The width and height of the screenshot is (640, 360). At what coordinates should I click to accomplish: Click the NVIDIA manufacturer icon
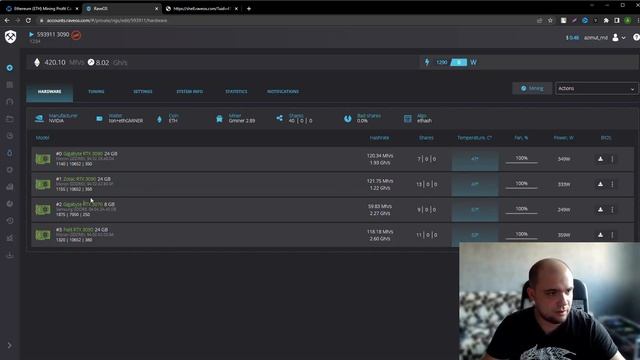coord(40,118)
